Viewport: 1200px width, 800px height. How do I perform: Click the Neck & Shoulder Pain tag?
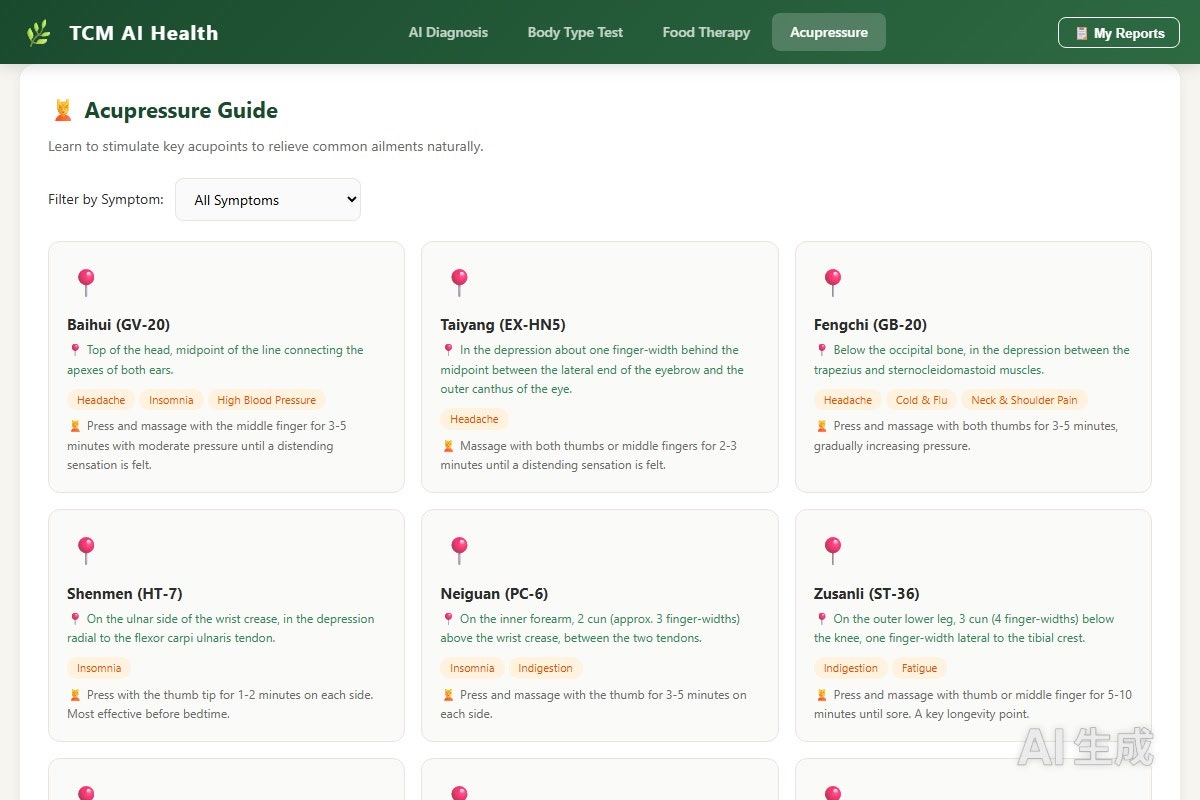coord(1025,400)
